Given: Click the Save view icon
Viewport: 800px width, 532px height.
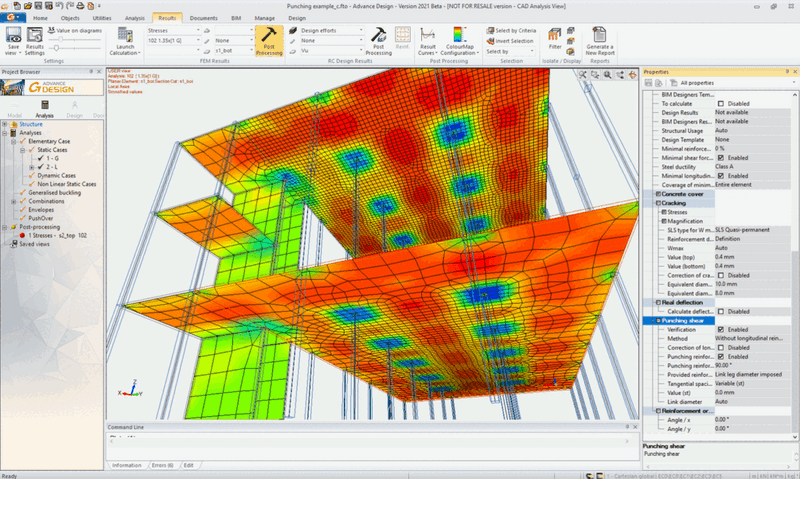Looking at the screenshot, I should (13, 35).
